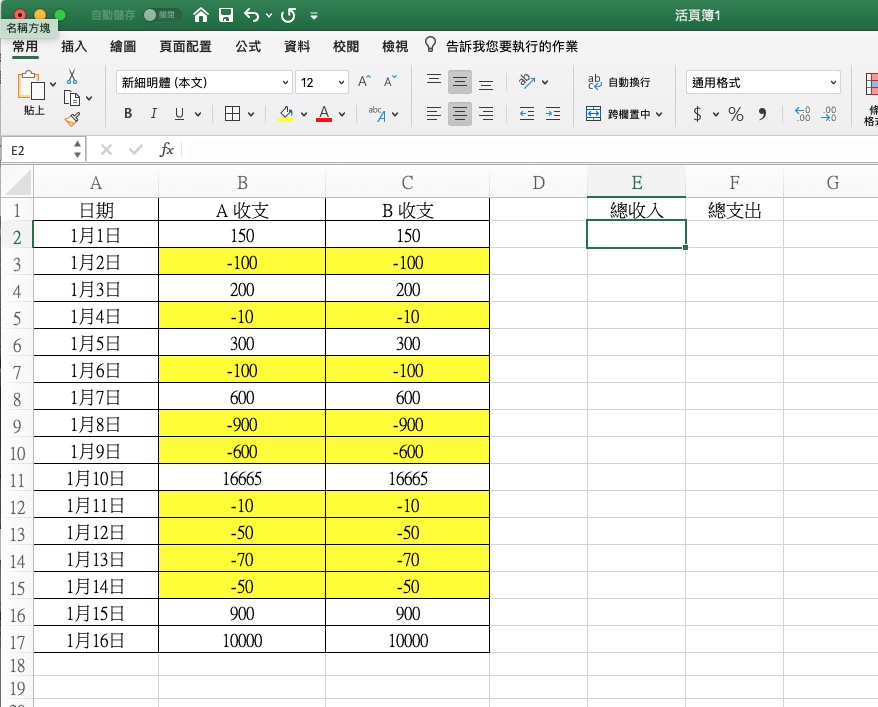
Task: Click the Insert Function fx icon
Action: [x=167, y=150]
